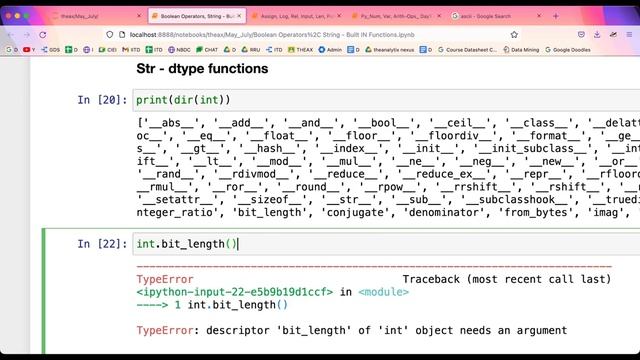Select the In [22] cell prompt

(102, 244)
